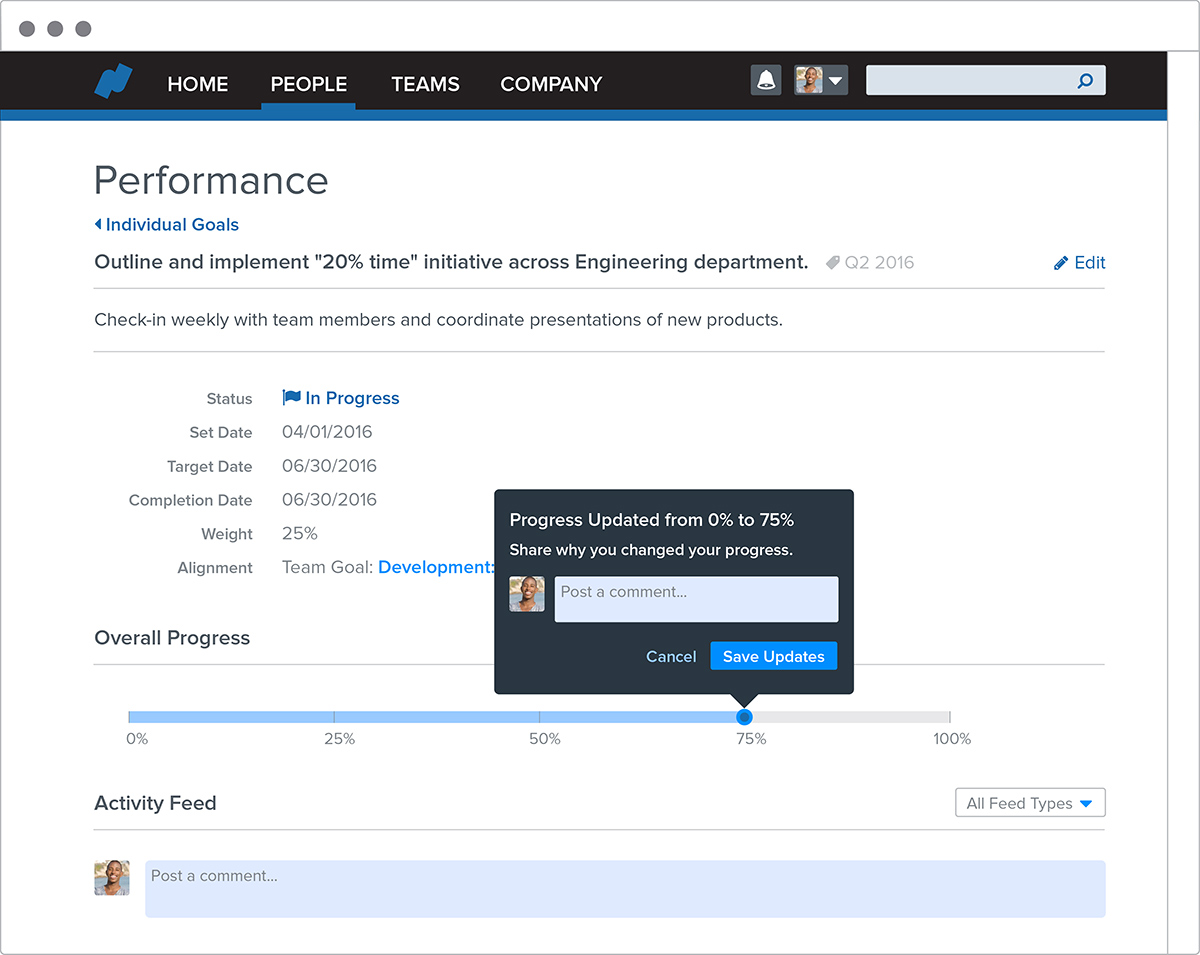This screenshot has height=955, width=1200.
Task: Click the progress slider handle at 75%
Action: (x=744, y=717)
